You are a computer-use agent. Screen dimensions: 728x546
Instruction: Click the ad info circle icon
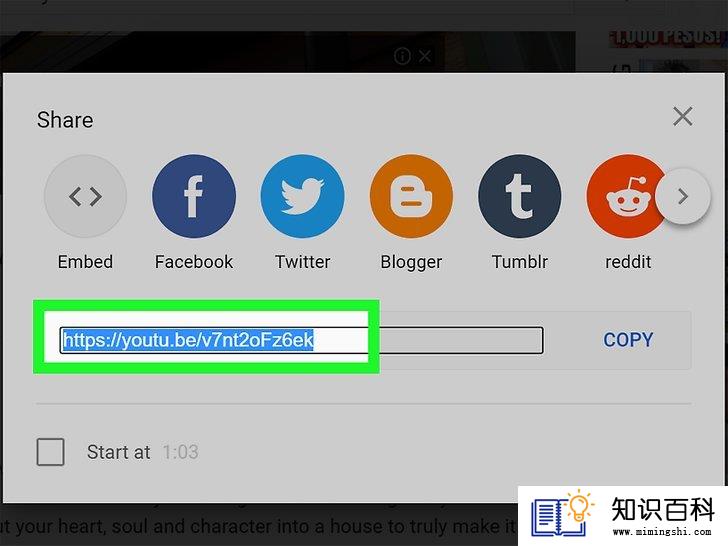(x=402, y=56)
